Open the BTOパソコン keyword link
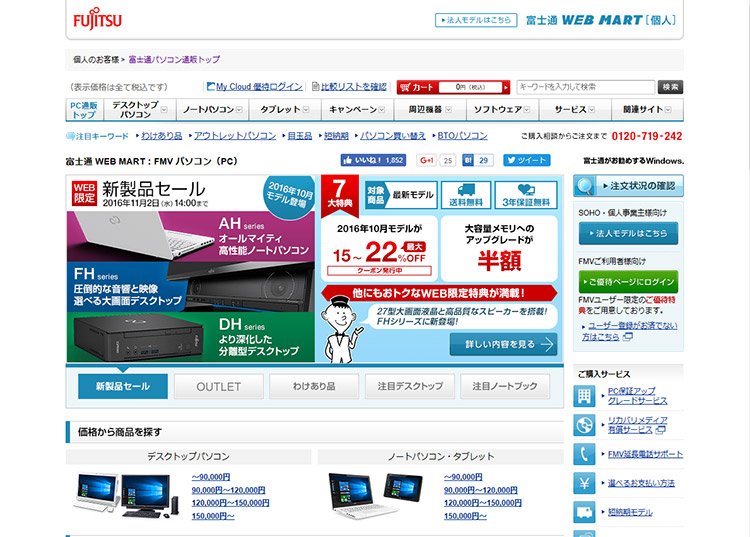750x537 pixels. point(462,136)
